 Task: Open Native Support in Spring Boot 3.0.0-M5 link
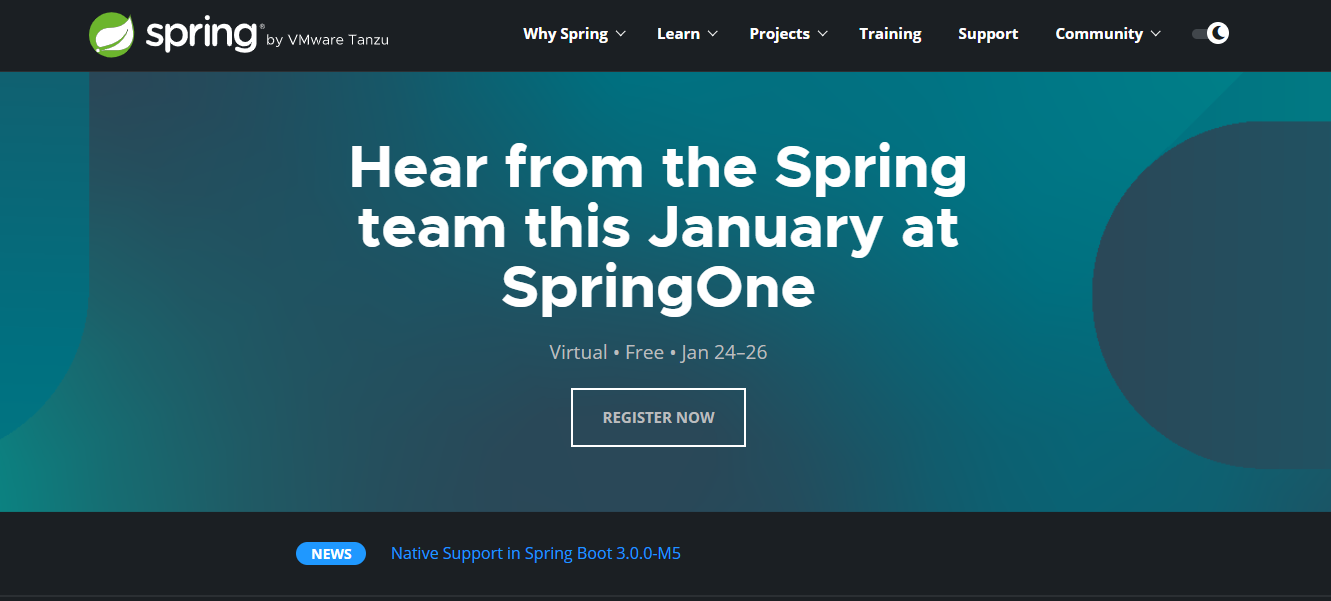(x=536, y=553)
